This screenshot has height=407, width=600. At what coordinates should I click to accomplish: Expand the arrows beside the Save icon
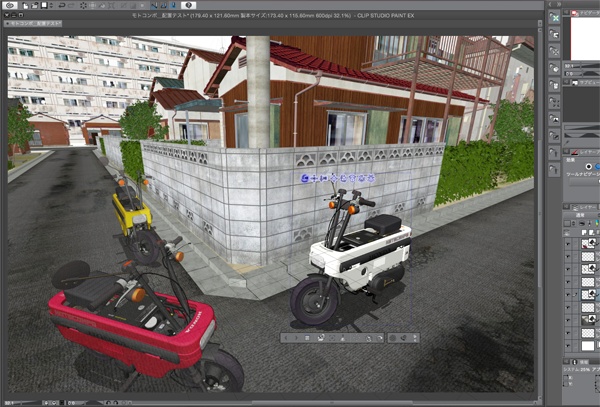tap(51, 5)
